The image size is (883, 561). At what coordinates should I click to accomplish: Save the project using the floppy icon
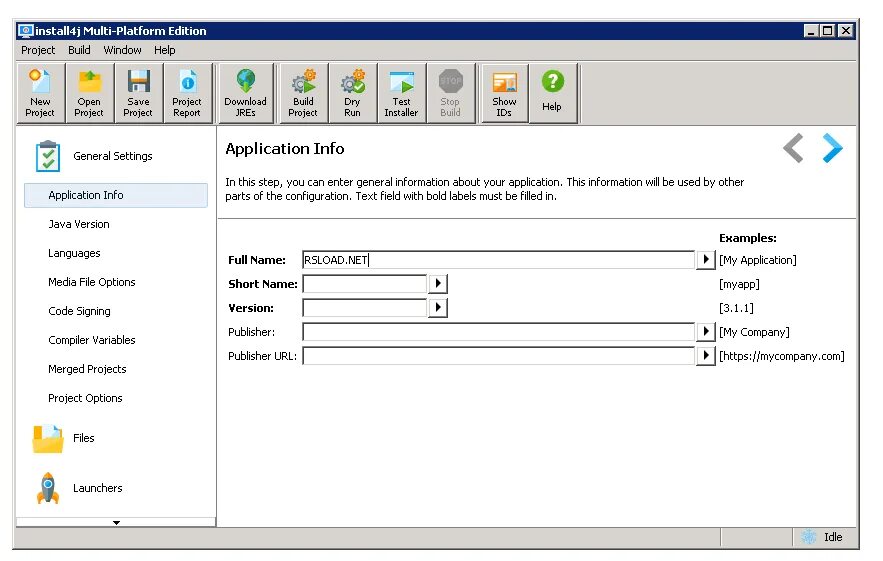[138, 94]
